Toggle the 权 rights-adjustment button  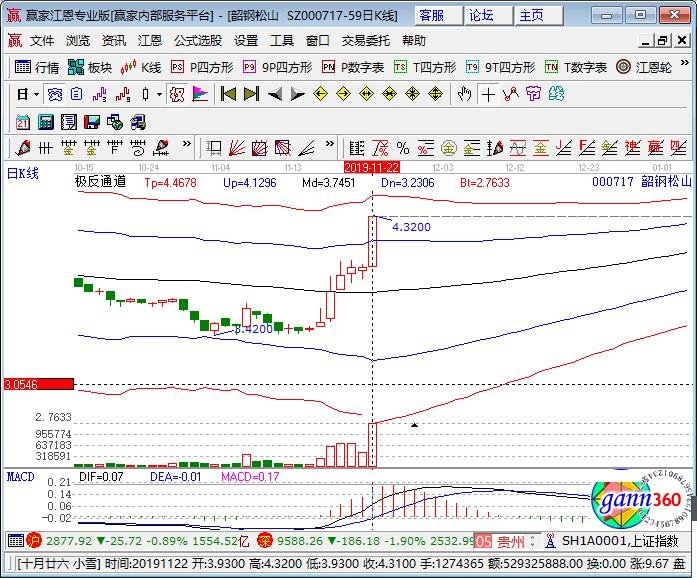coord(177,94)
